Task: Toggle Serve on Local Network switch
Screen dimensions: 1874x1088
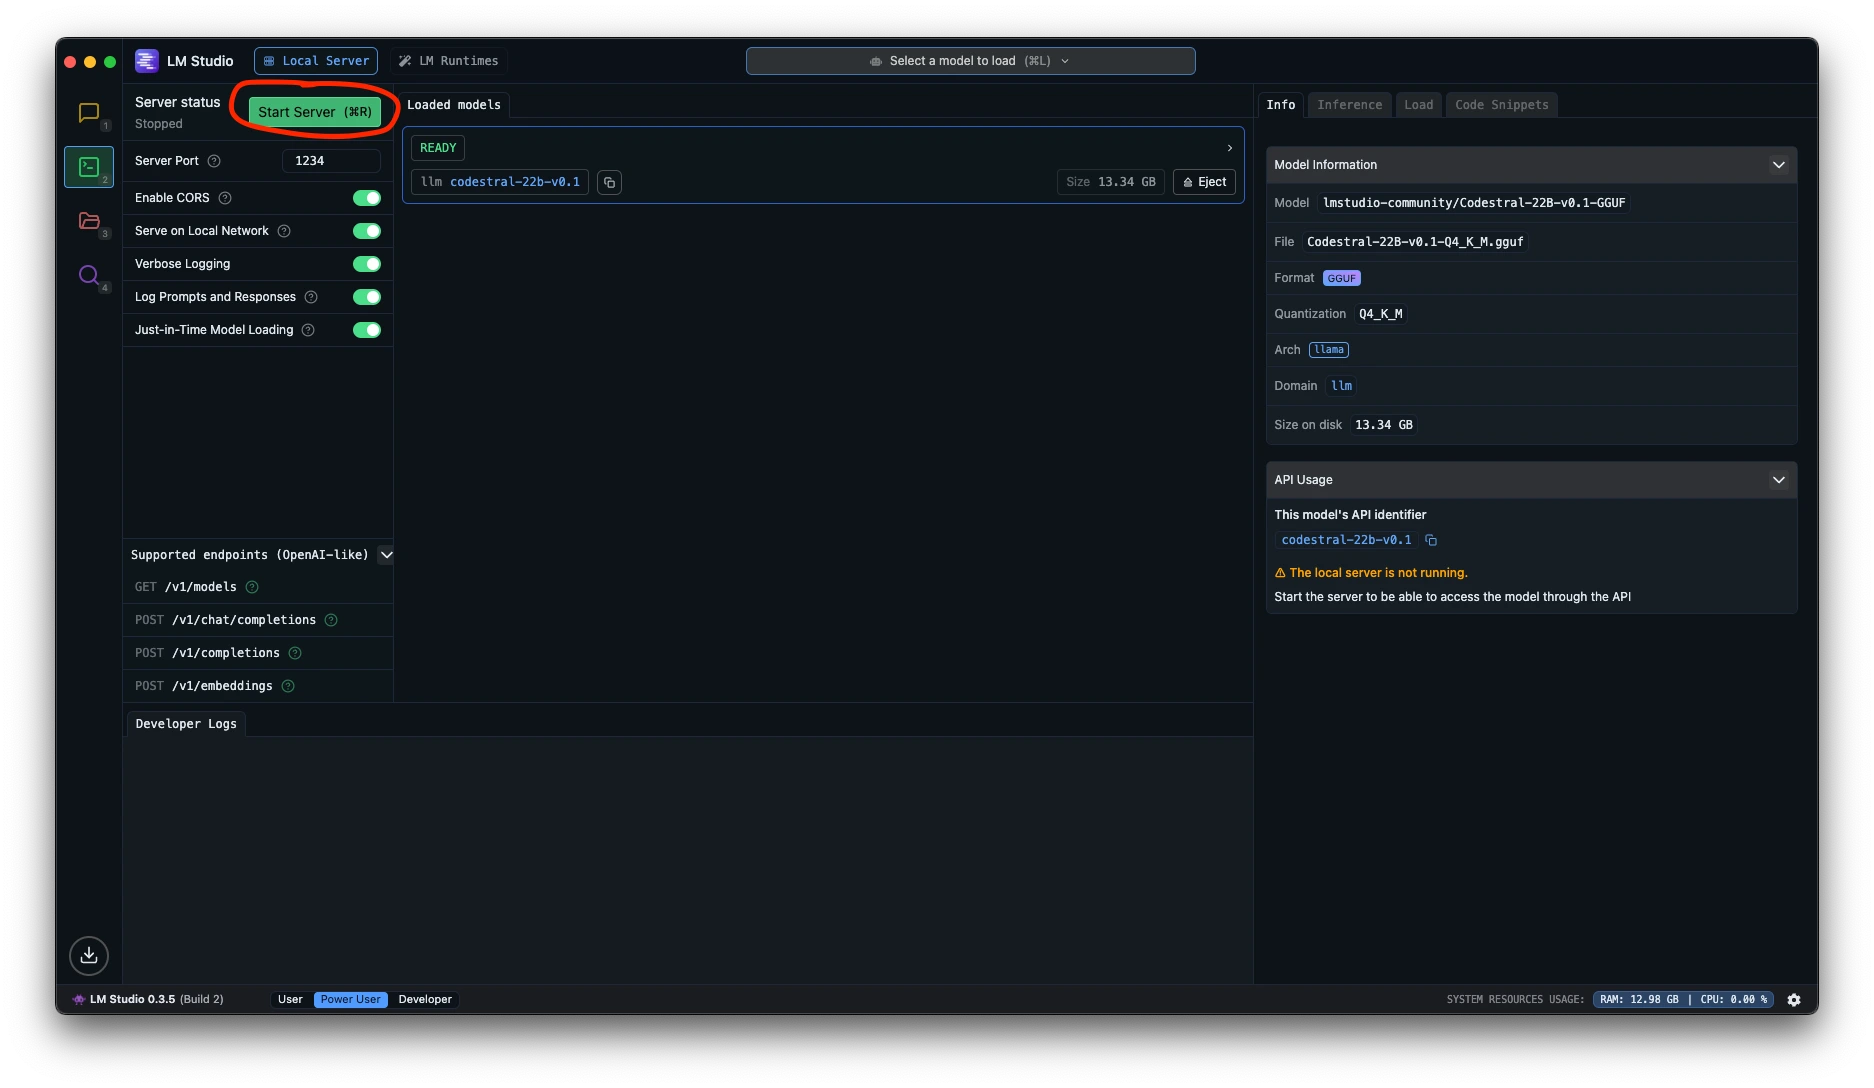Action: tap(367, 231)
